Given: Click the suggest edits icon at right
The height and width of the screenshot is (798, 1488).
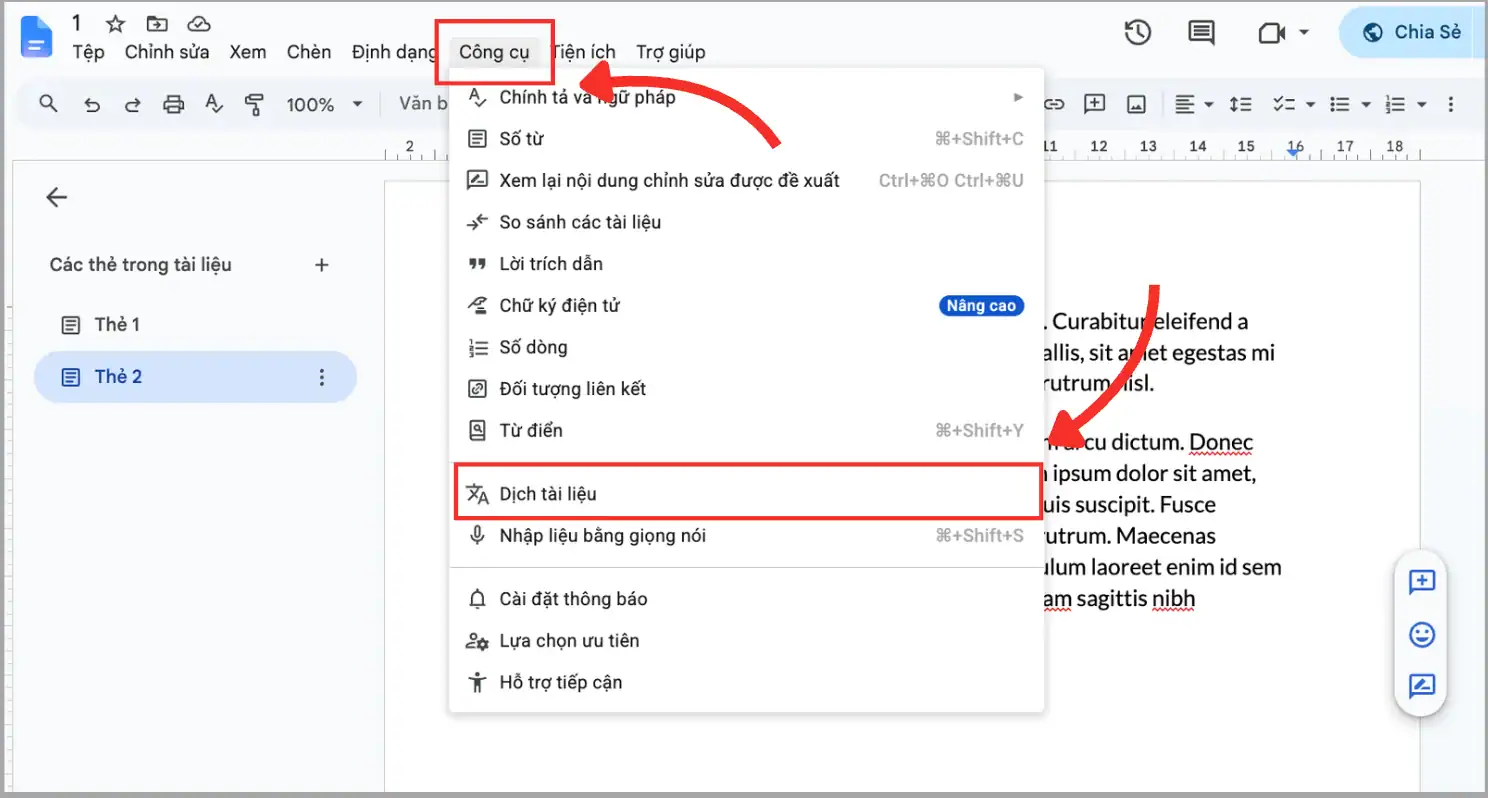Looking at the screenshot, I should point(1421,686).
